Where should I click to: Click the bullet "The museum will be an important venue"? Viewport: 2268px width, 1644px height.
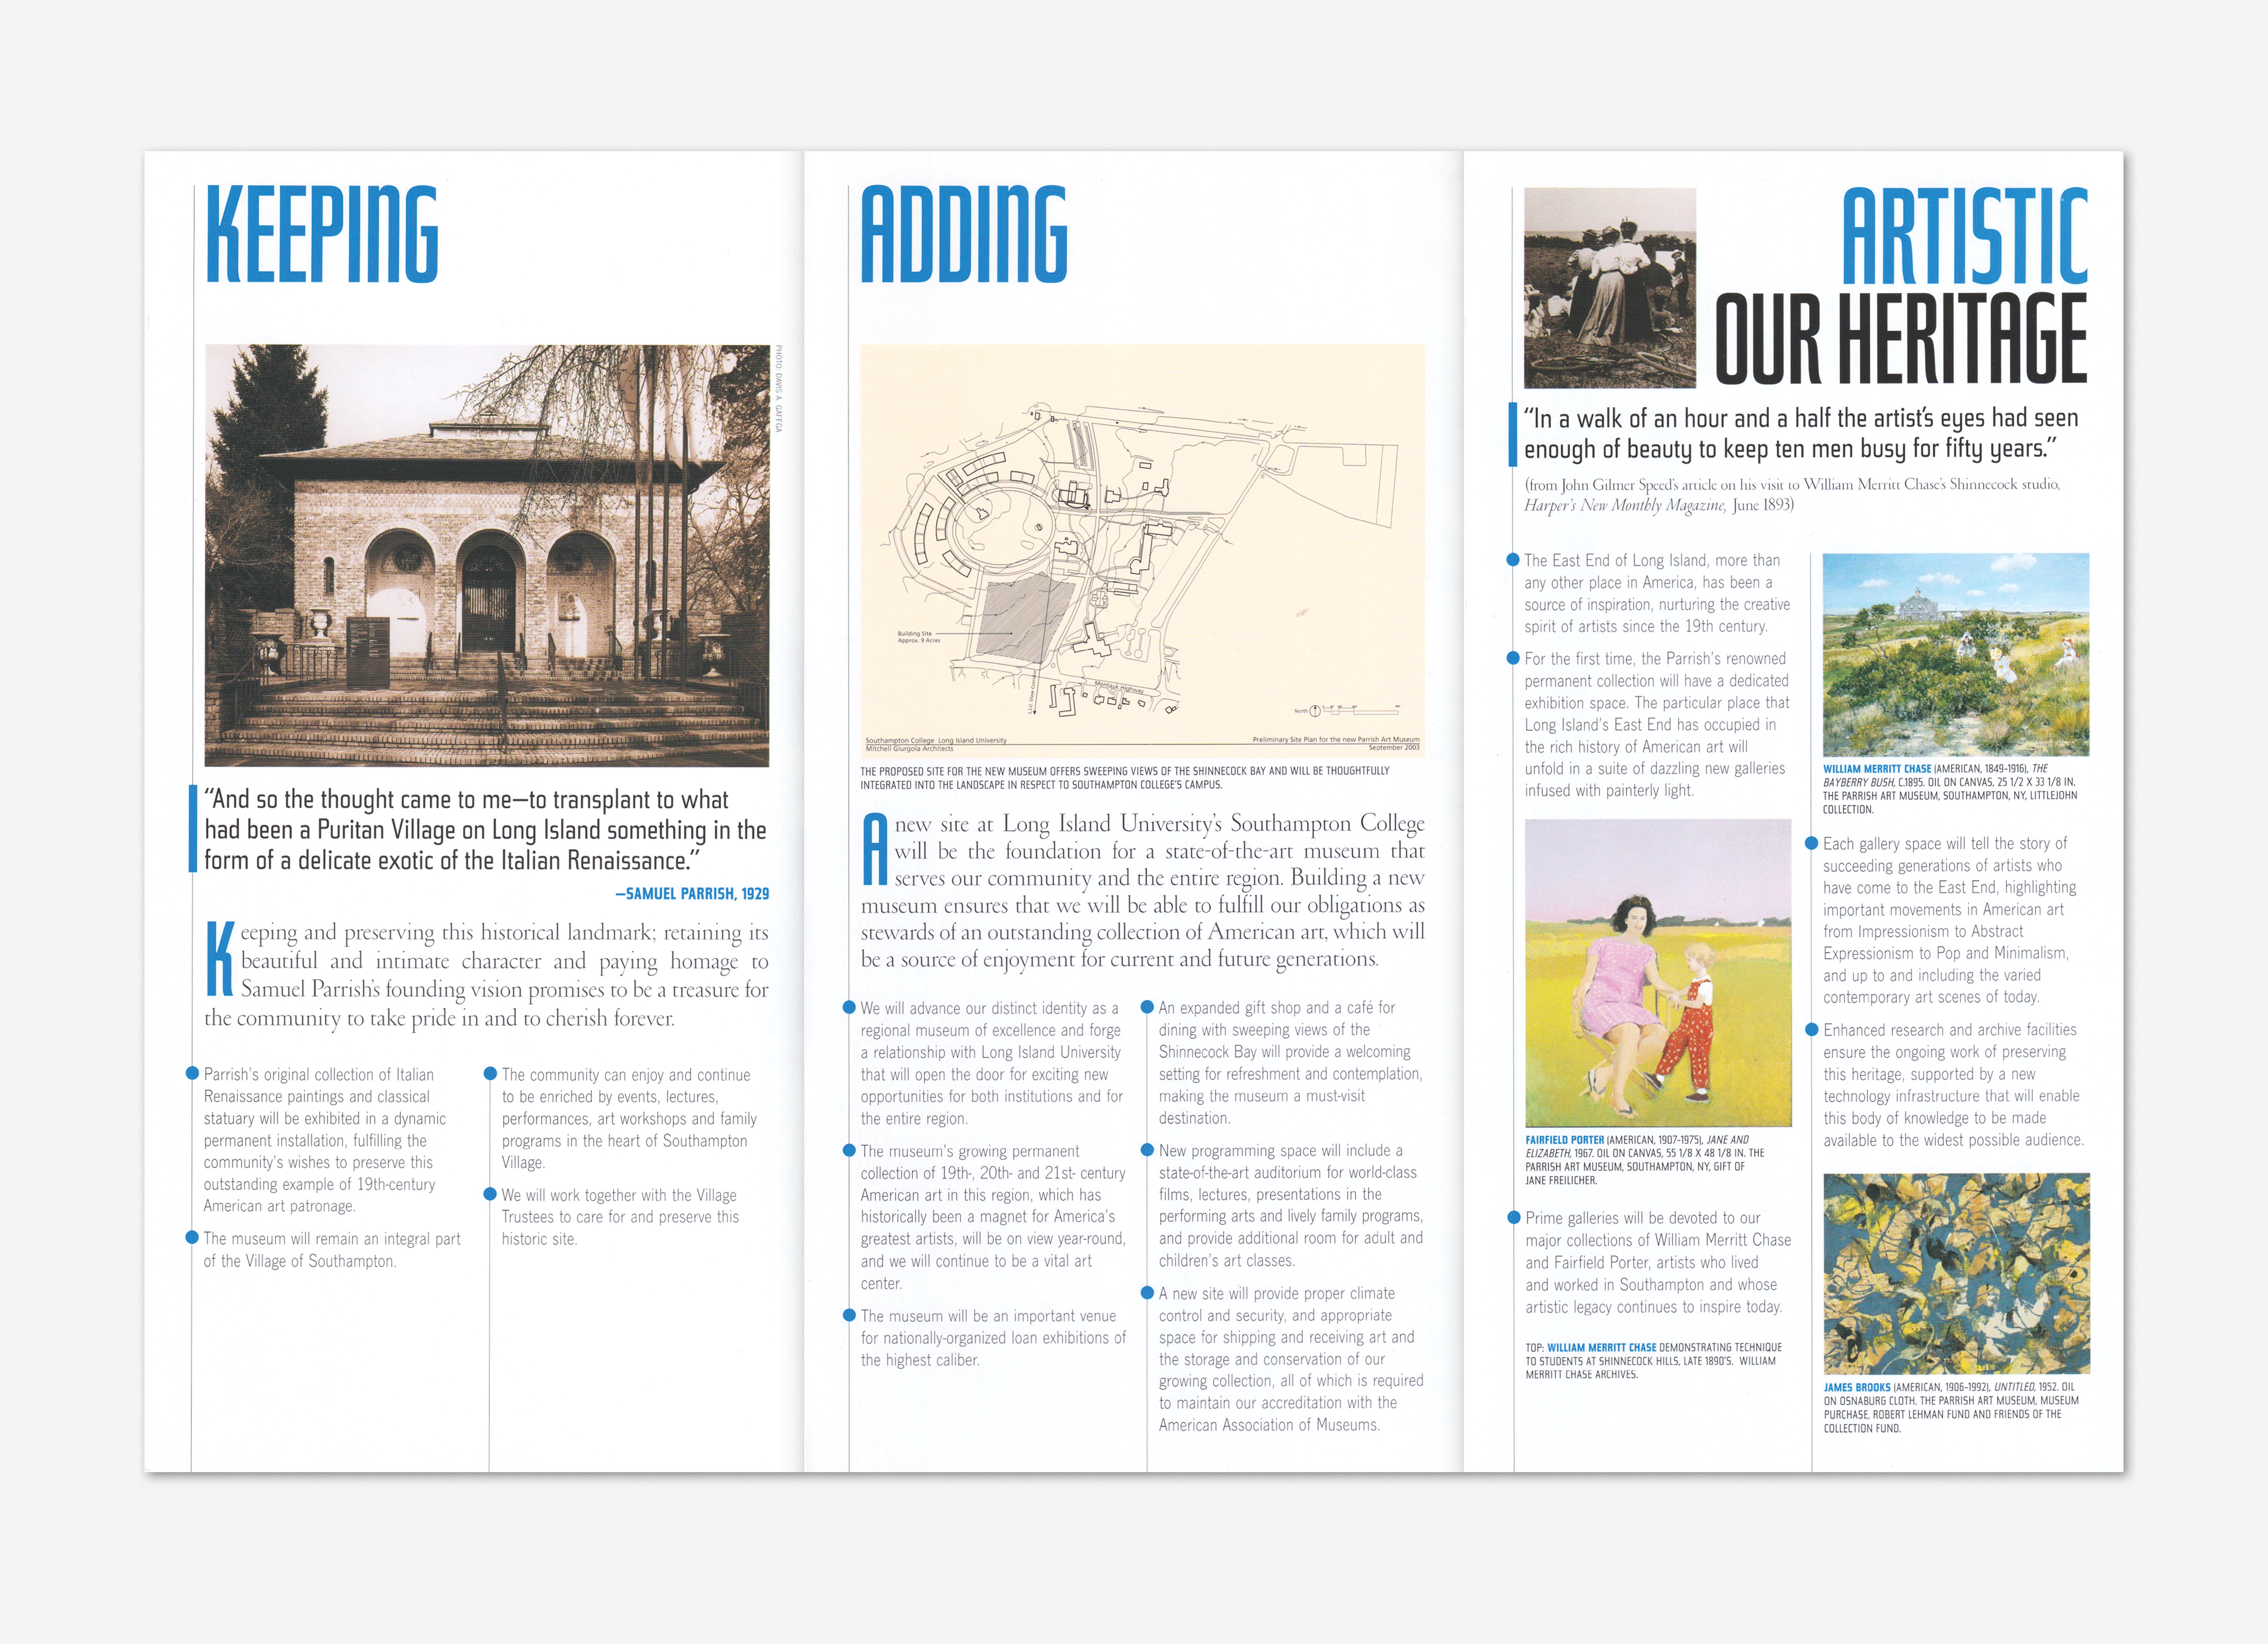click(993, 1338)
